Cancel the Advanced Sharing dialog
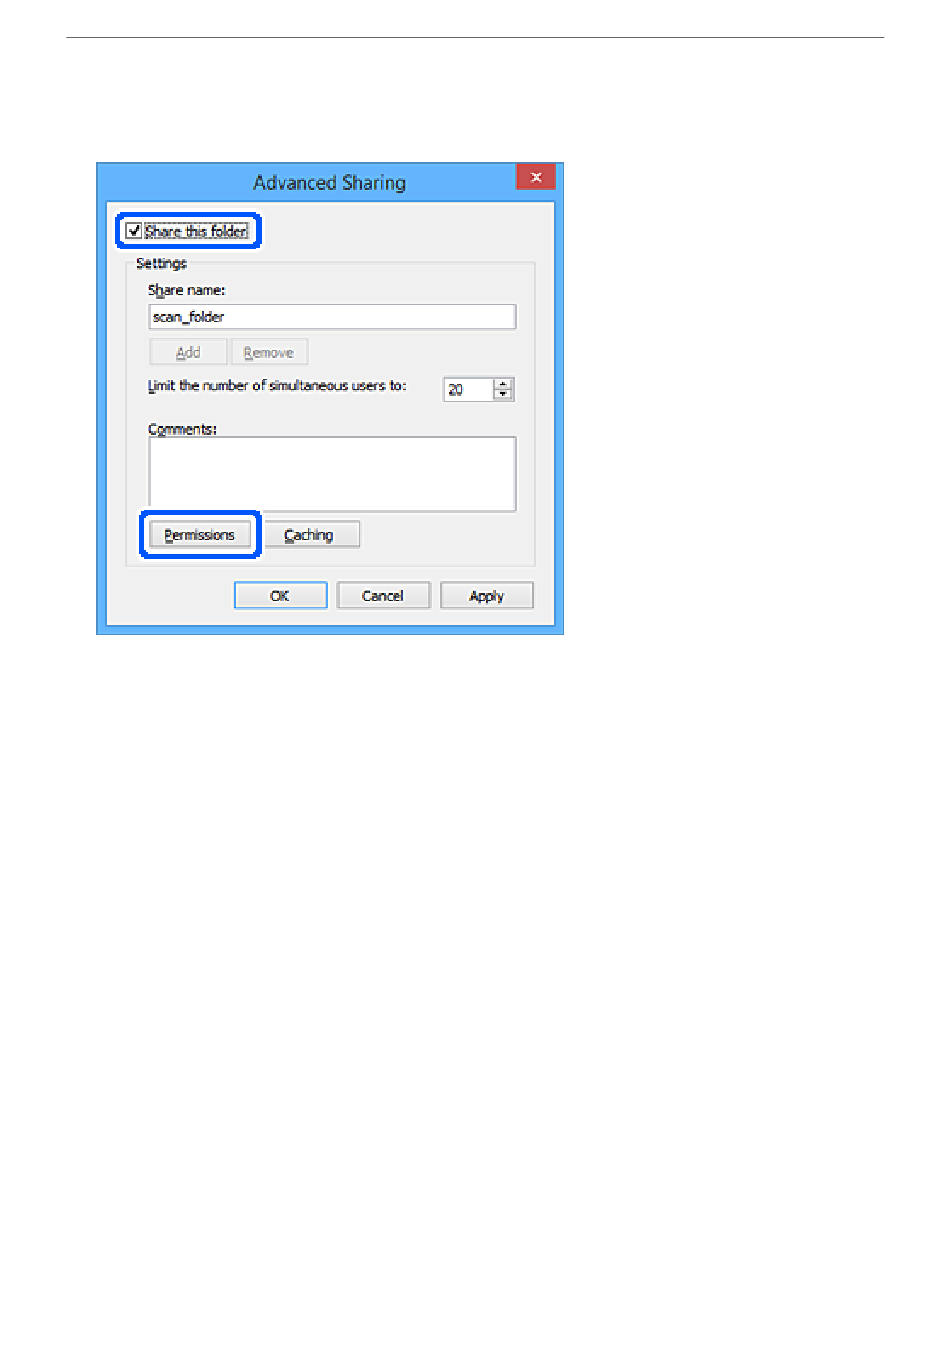This screenshot has width=950, height=1370. (383, 596)
